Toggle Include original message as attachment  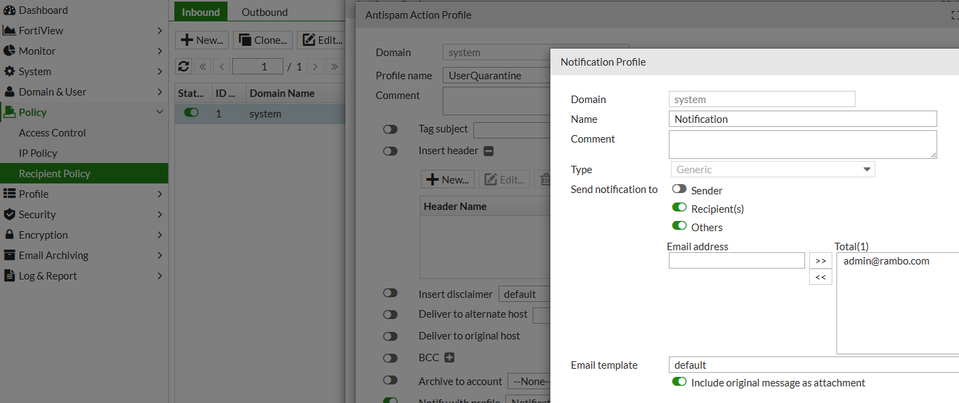tap(680, 382)
